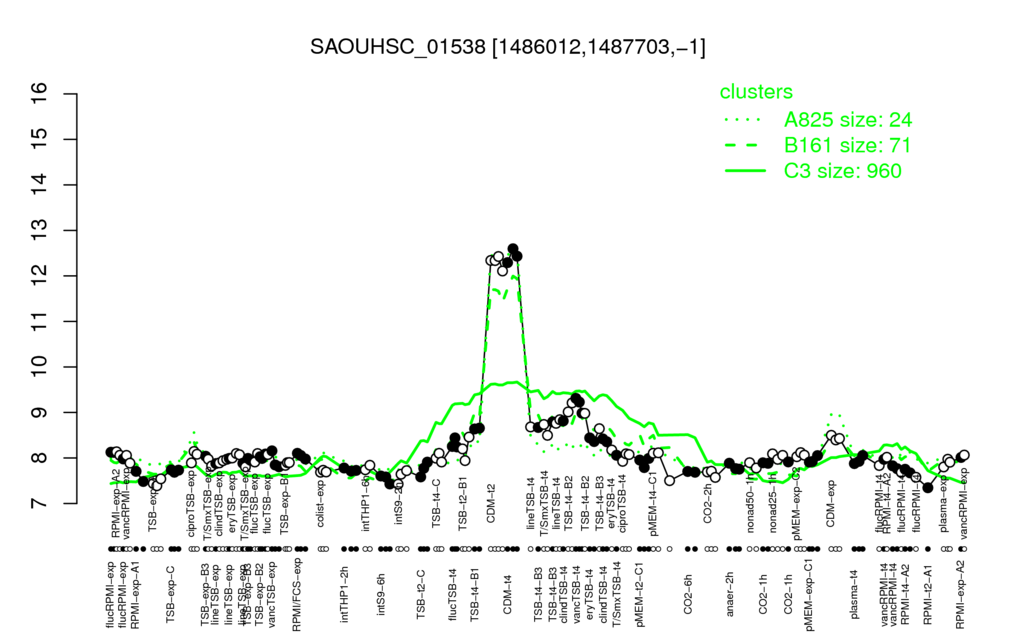Image resolution: width=1024 pixels, height=640 pixels.
Task: Select the 'clusters' legend heading
Action: (756, 92)
